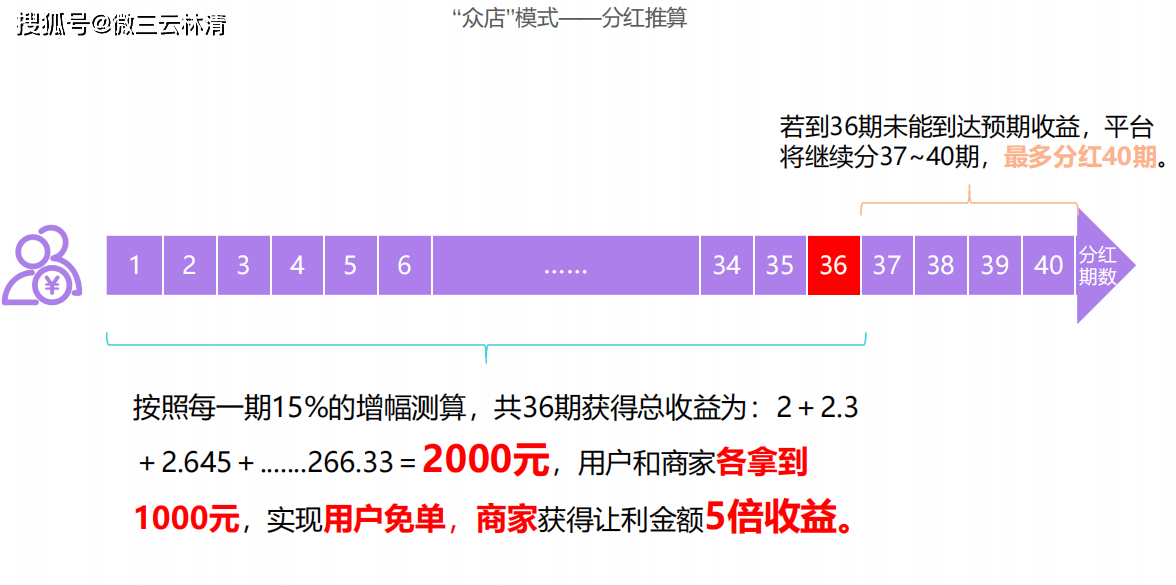The image size is (1176, 585).
Task: Select the red period 36 box
Action: [833, 265]
